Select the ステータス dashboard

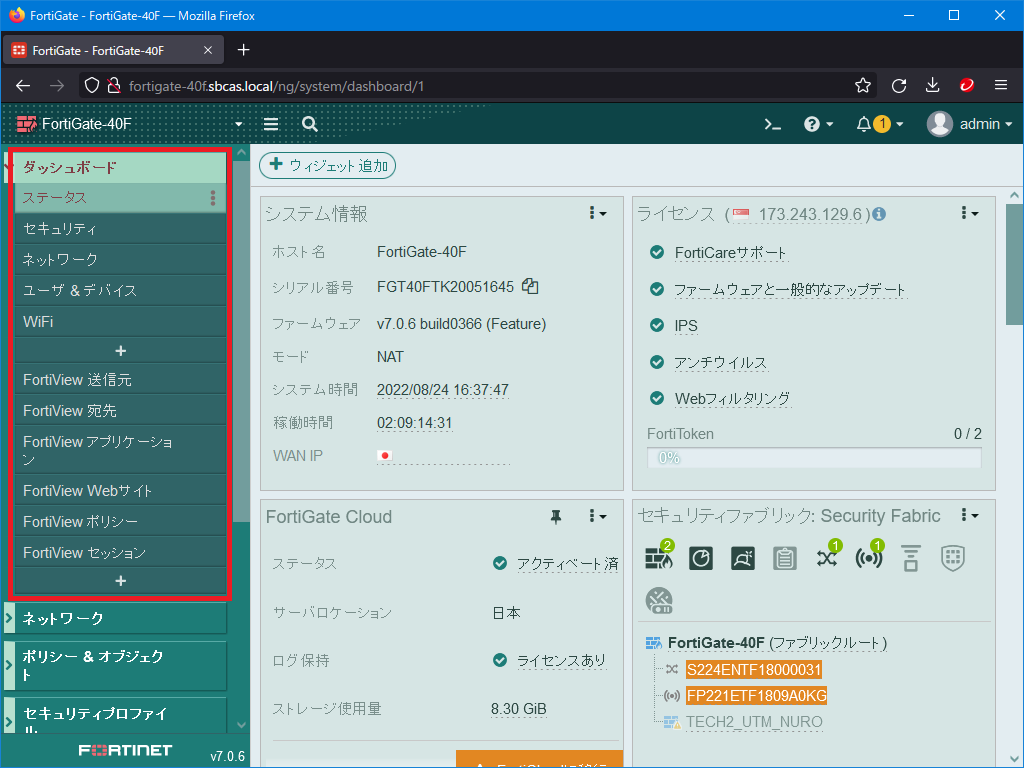point(120,198)
